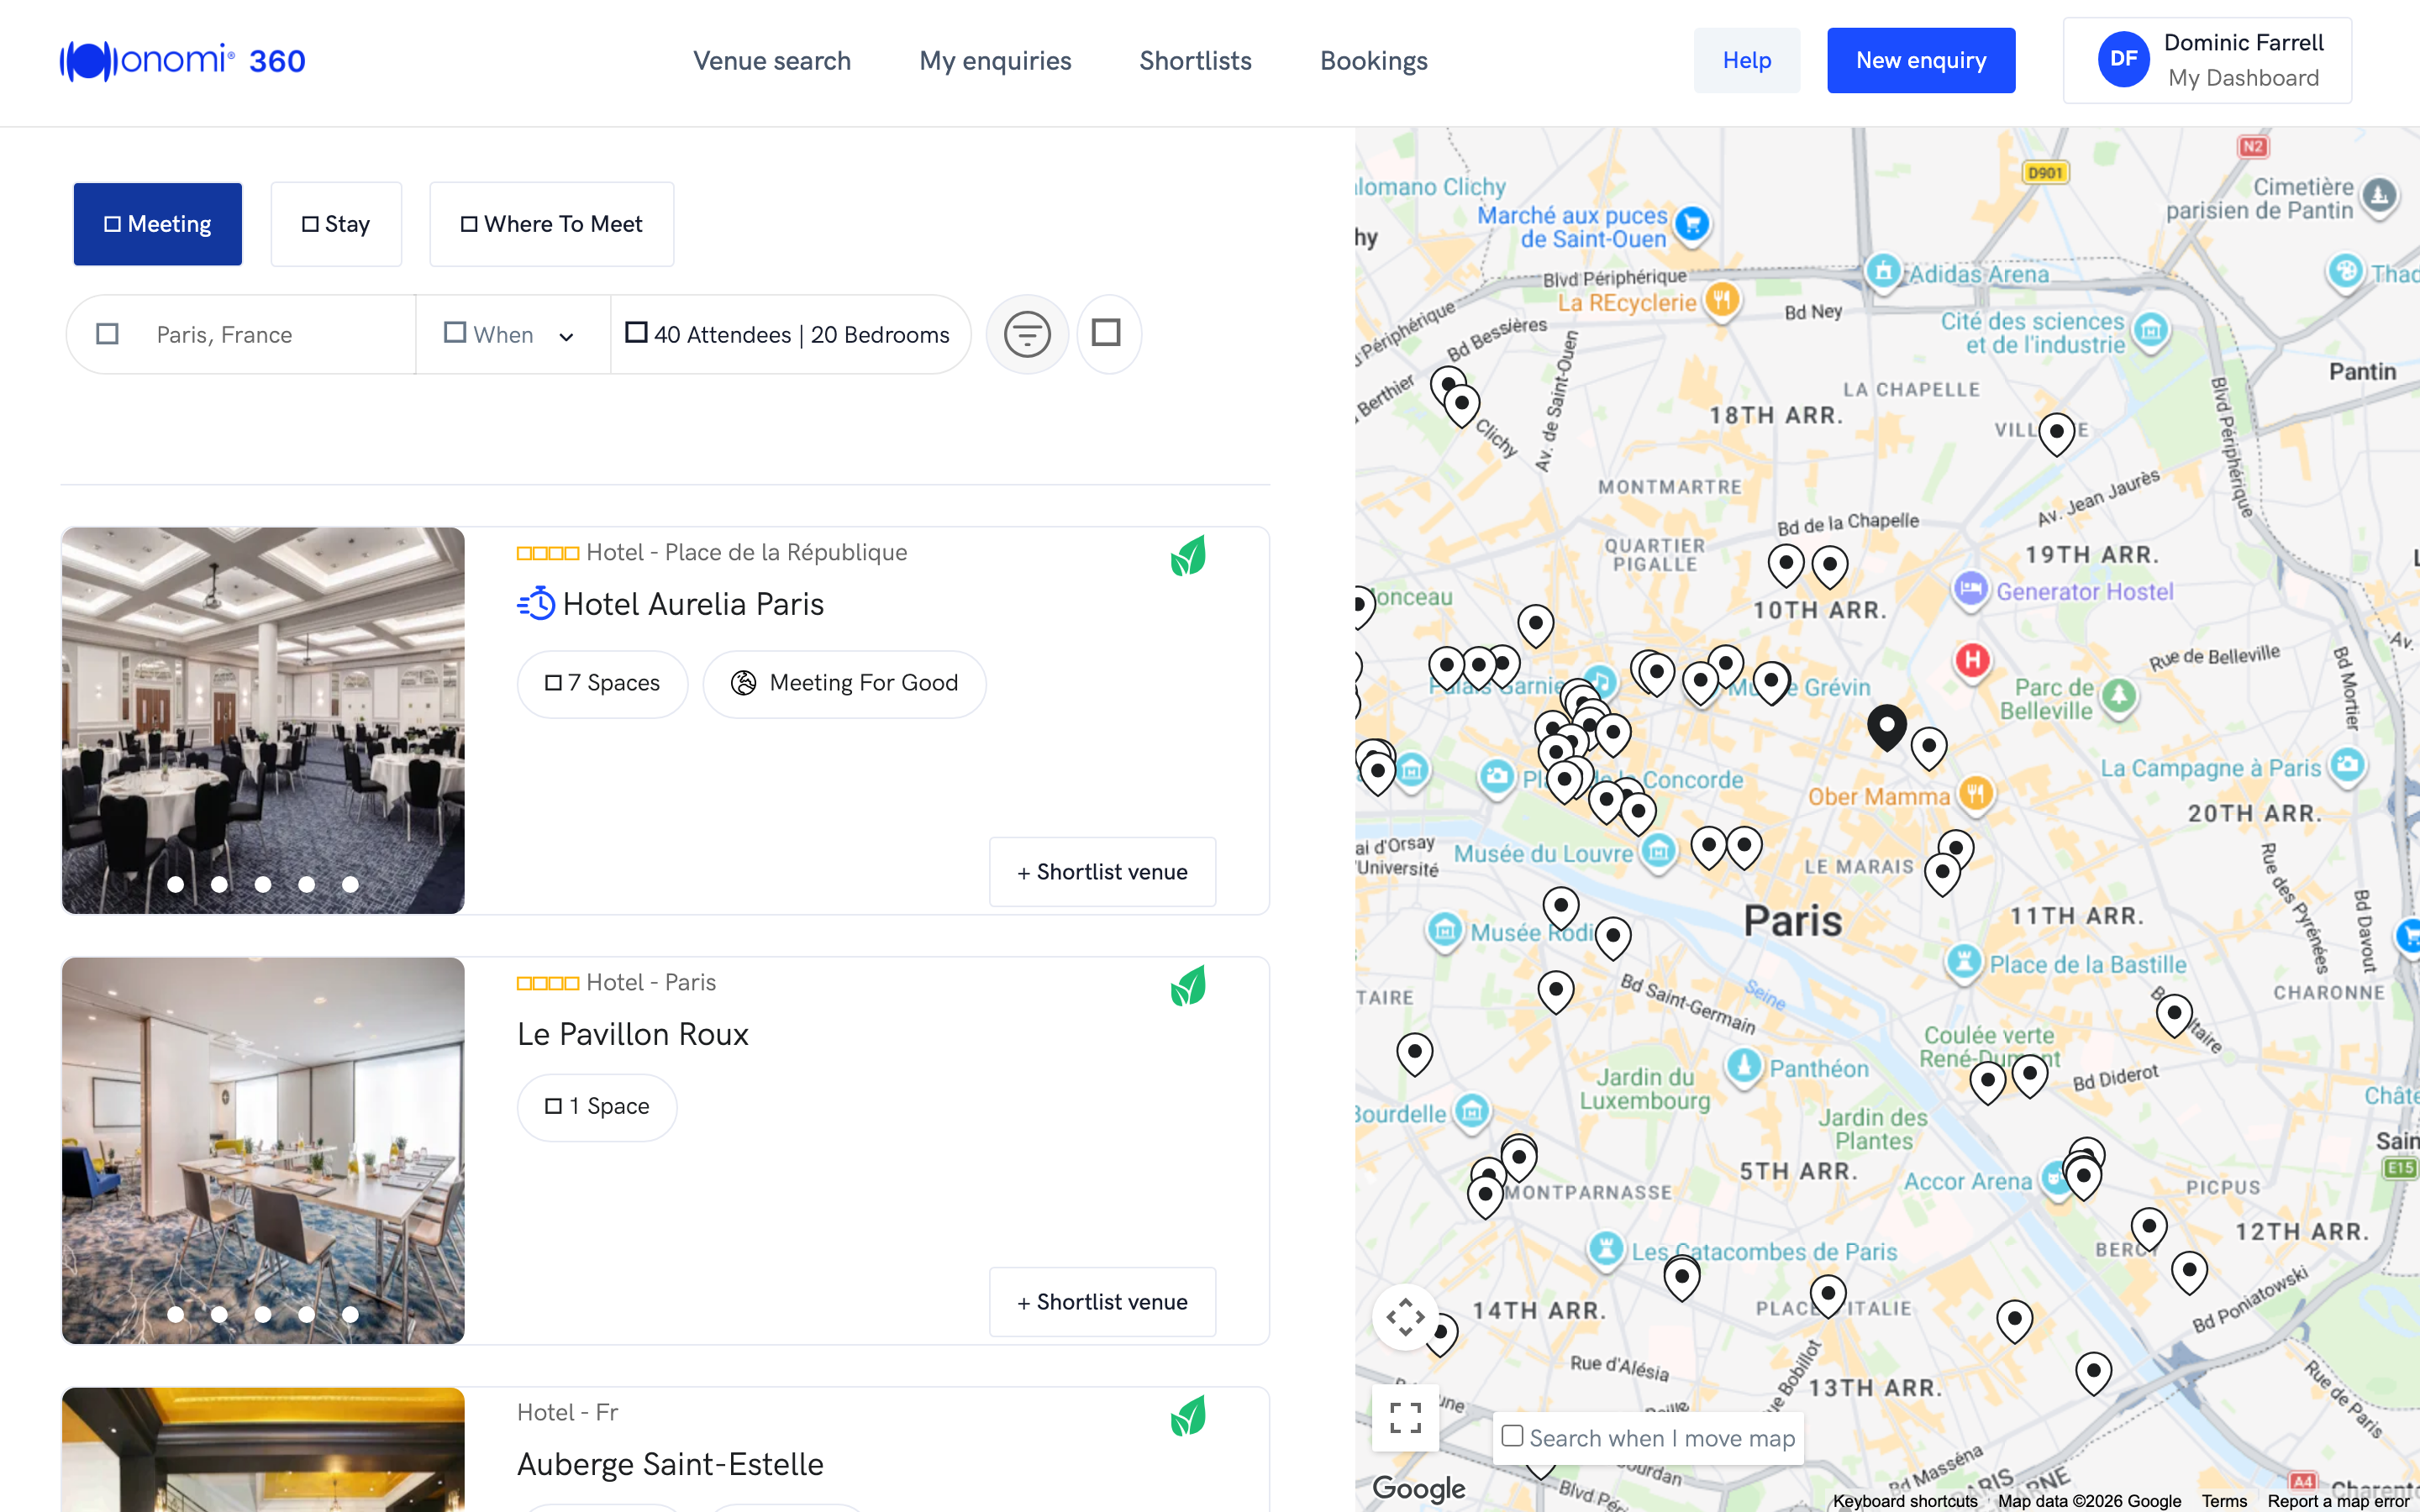Start a New enquiry
The image size is (2420, 1512).
point(1921,60)
